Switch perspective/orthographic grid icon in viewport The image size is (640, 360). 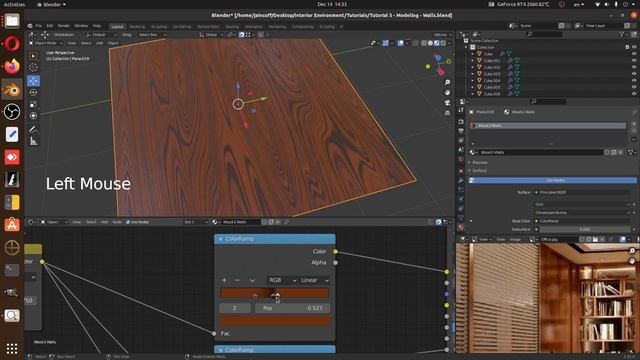pyautogui.click(x=447, y=112)
